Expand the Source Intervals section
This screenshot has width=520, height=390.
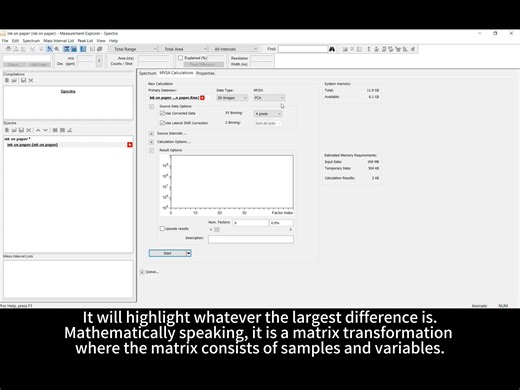151,133
